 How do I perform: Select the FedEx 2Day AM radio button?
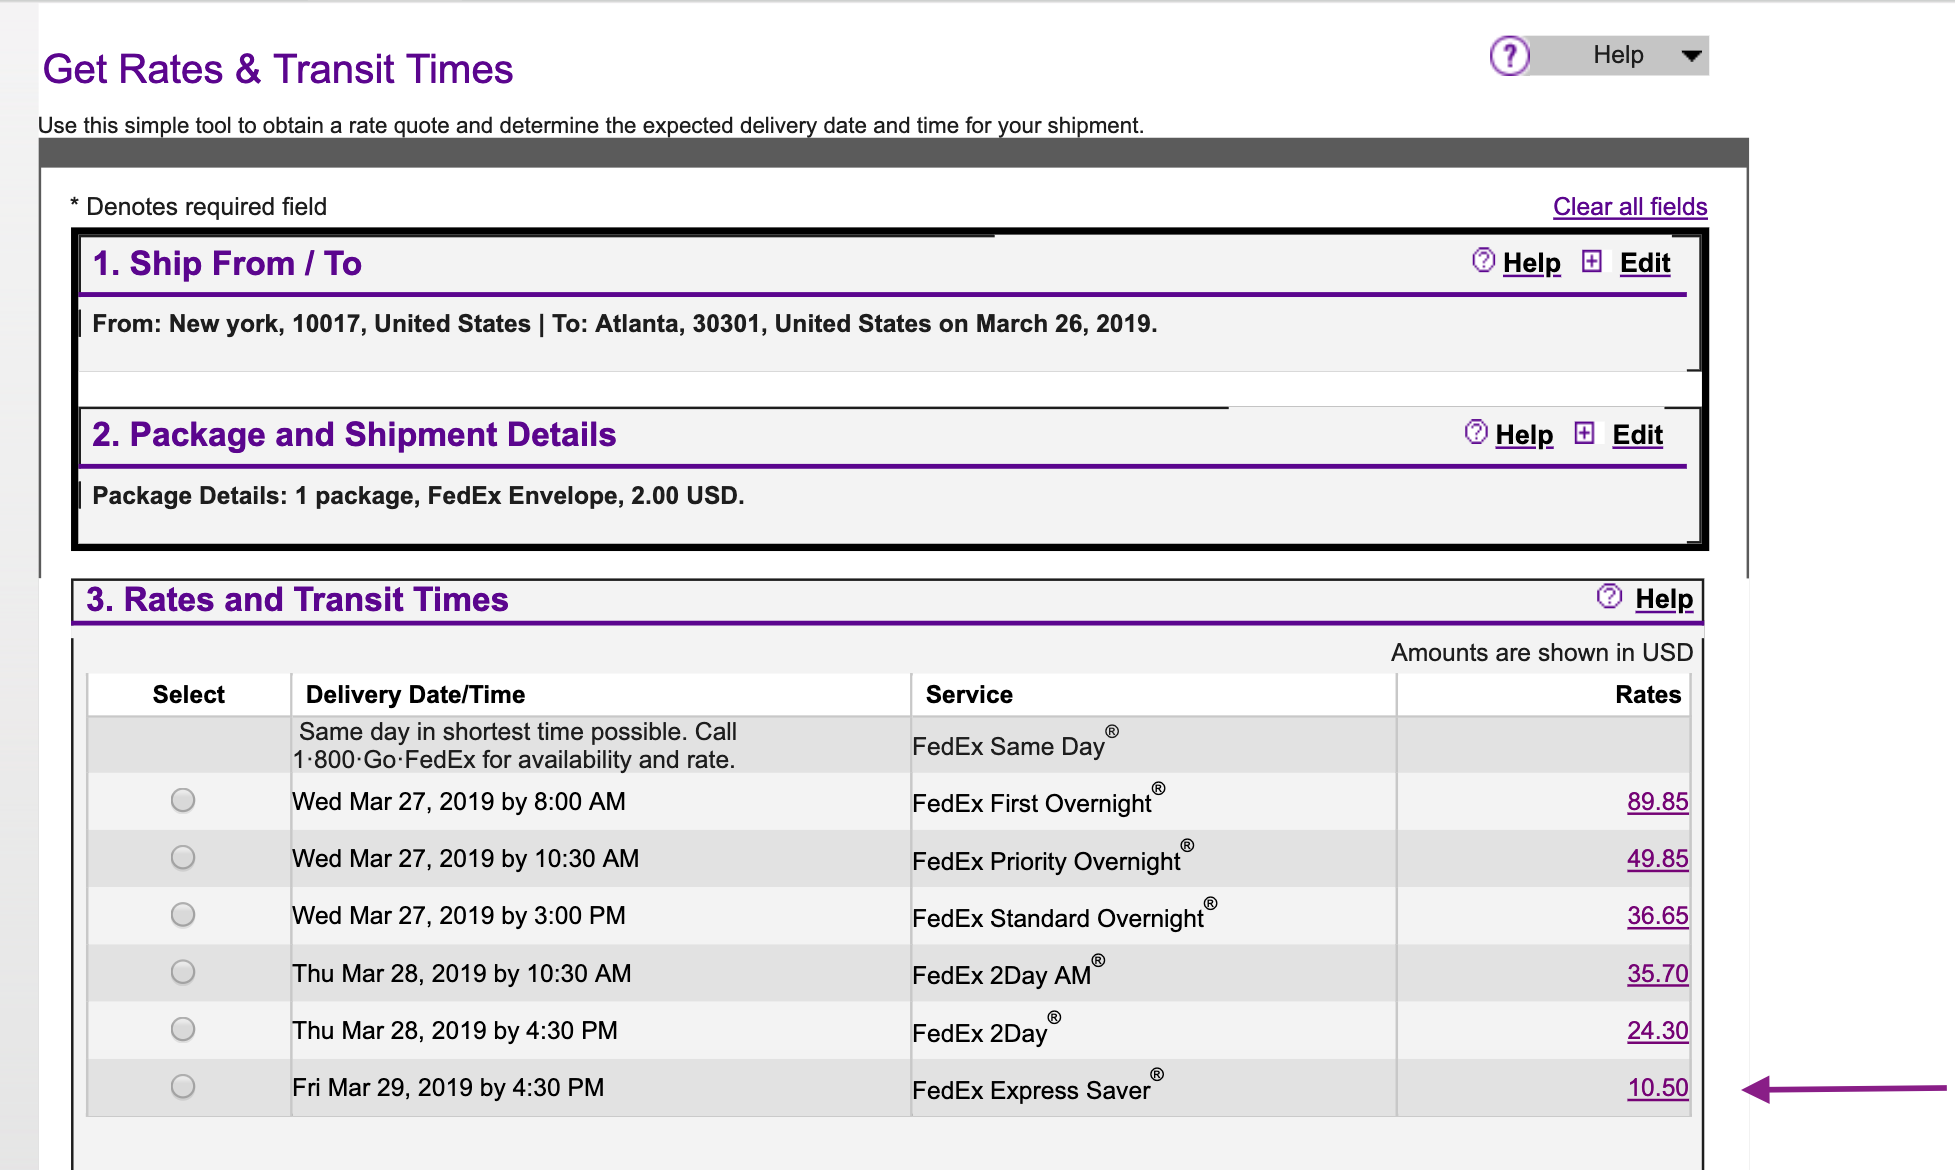pos(183,972)
